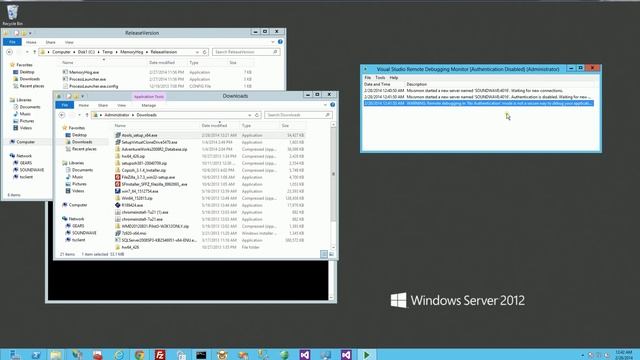This screenshot has width=640, height=360.
Task: Open recent locations dropdown in ReleaseVersion window
Action: pos(27,52)
